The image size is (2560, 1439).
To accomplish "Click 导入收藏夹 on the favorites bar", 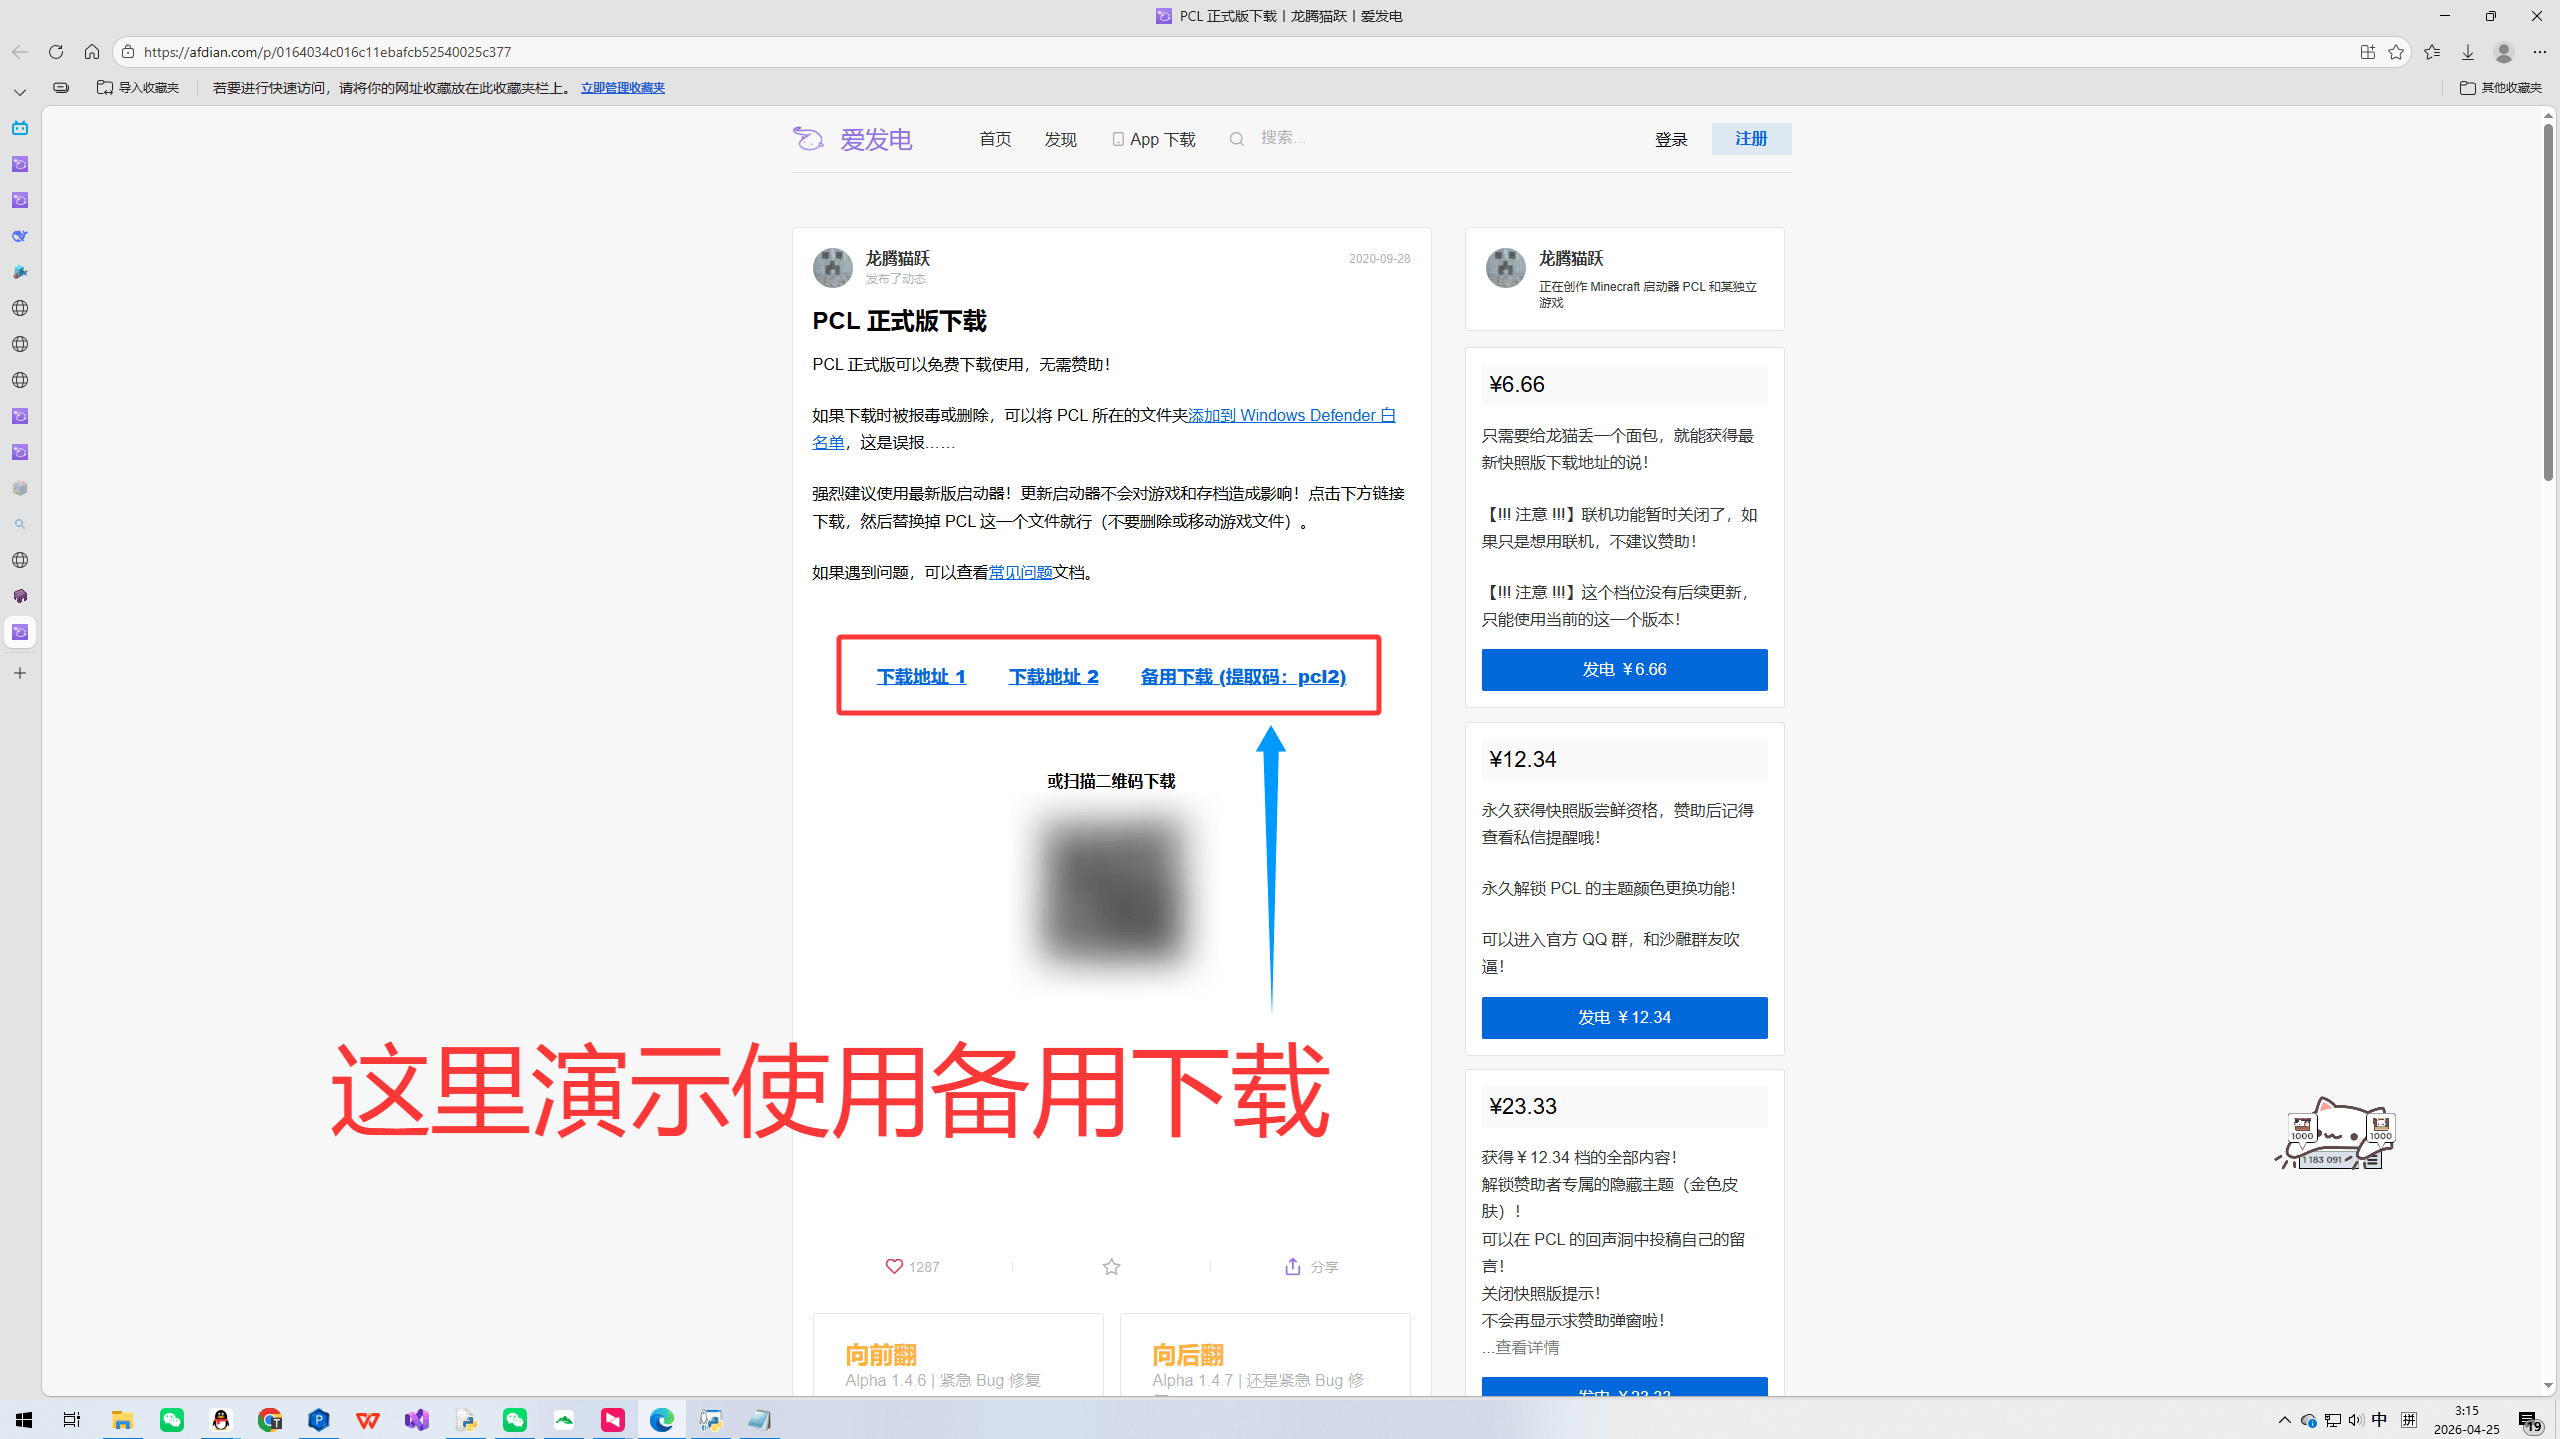I will point(138,88).
